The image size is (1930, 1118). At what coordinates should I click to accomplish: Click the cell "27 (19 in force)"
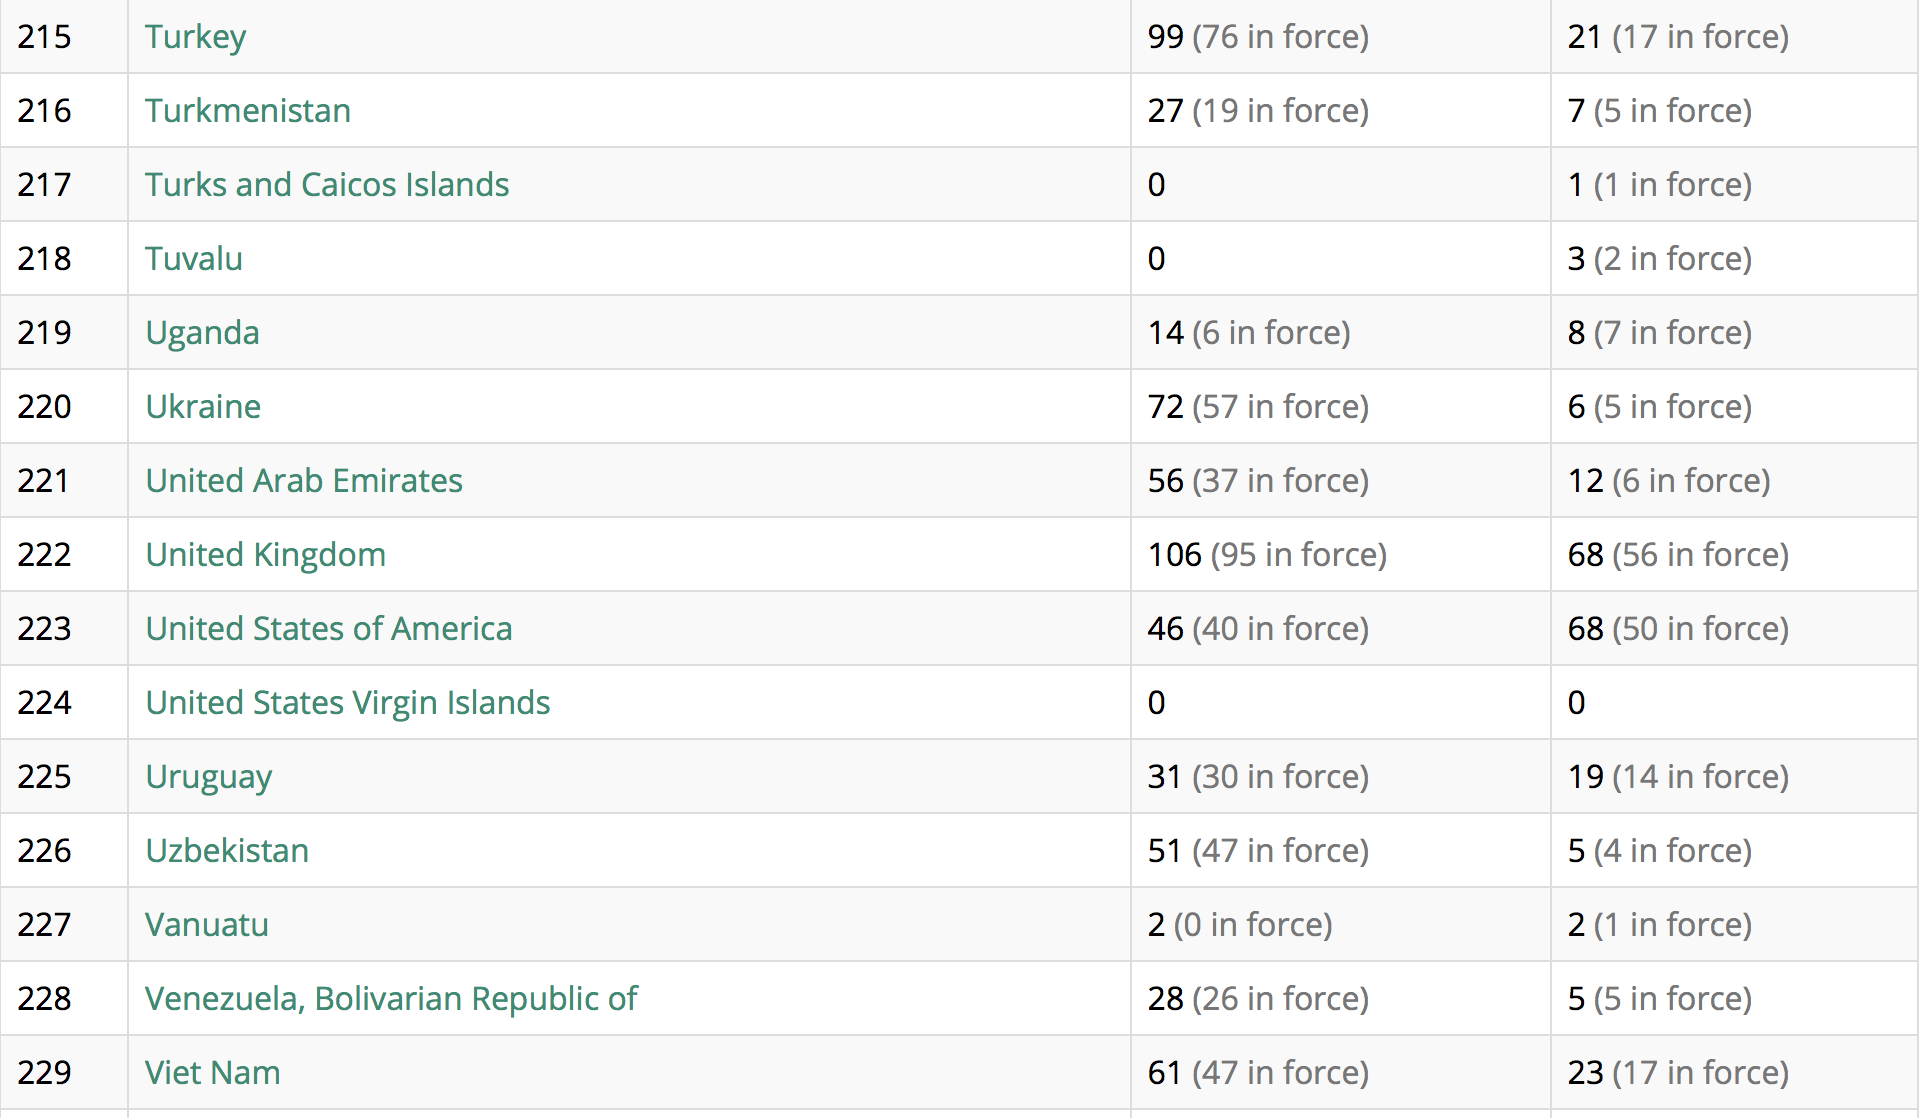[x=1340, y=111]
